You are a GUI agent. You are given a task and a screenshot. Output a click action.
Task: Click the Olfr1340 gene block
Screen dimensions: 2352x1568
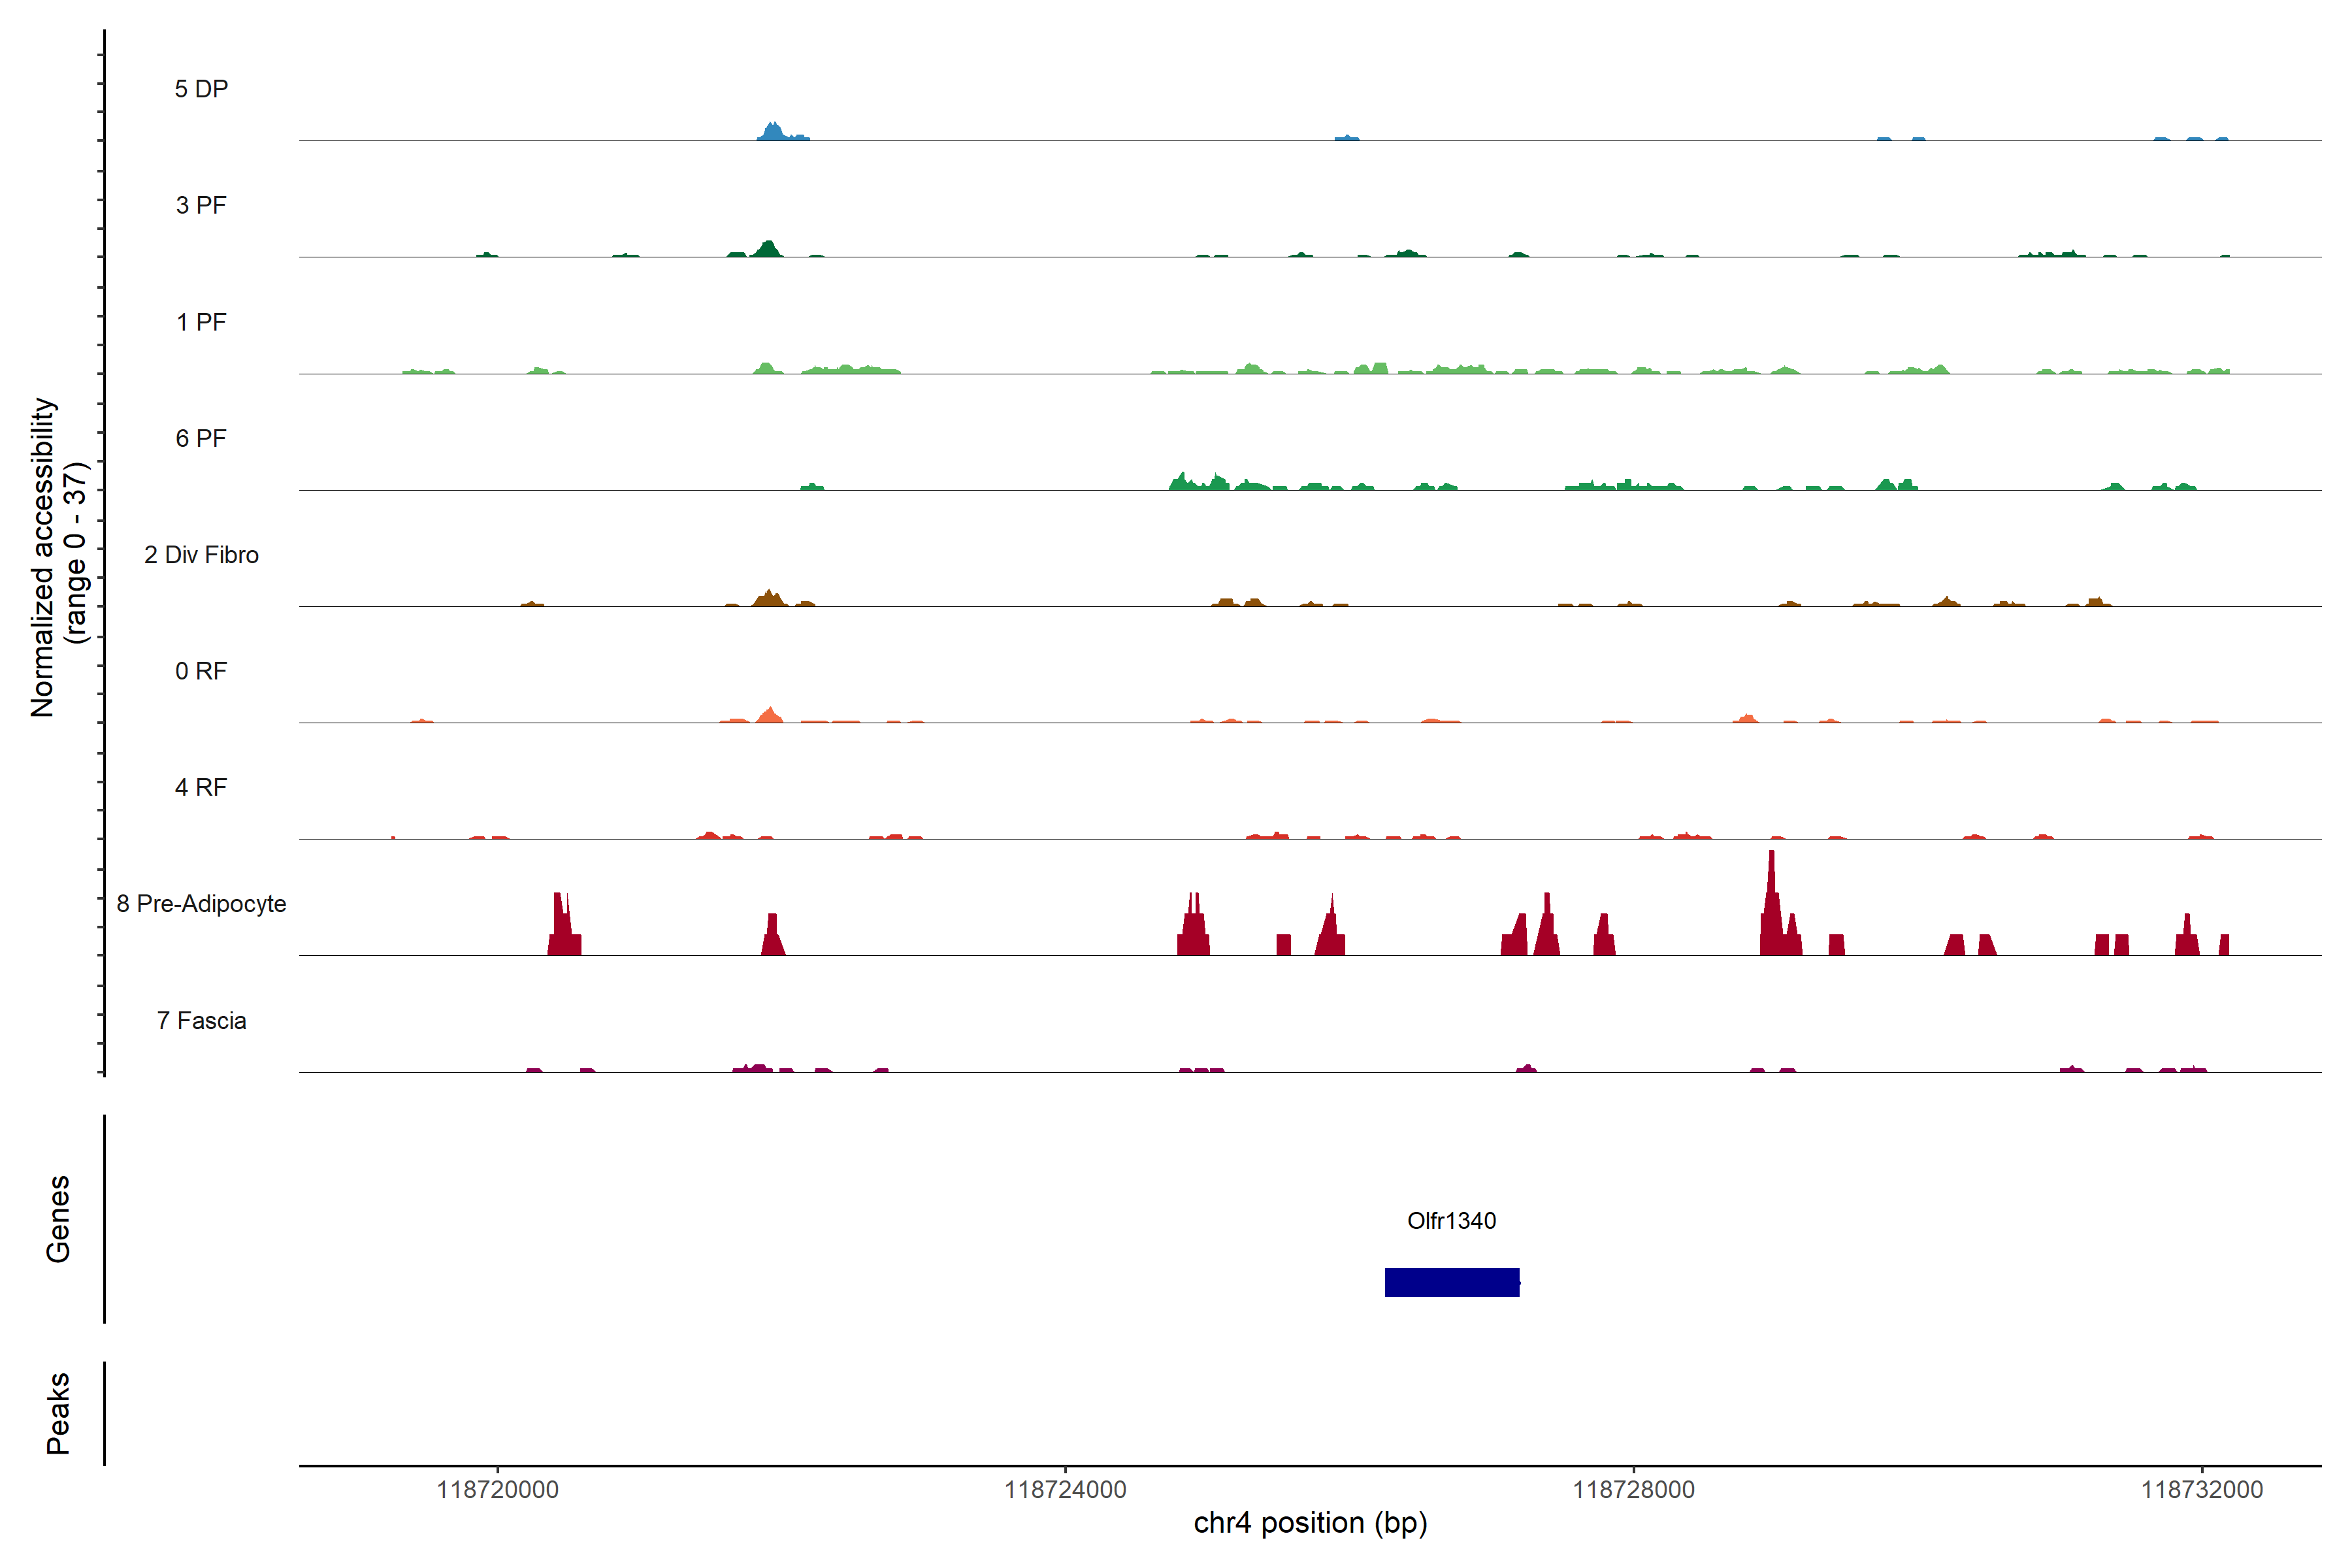[x=1451, y=1282]
